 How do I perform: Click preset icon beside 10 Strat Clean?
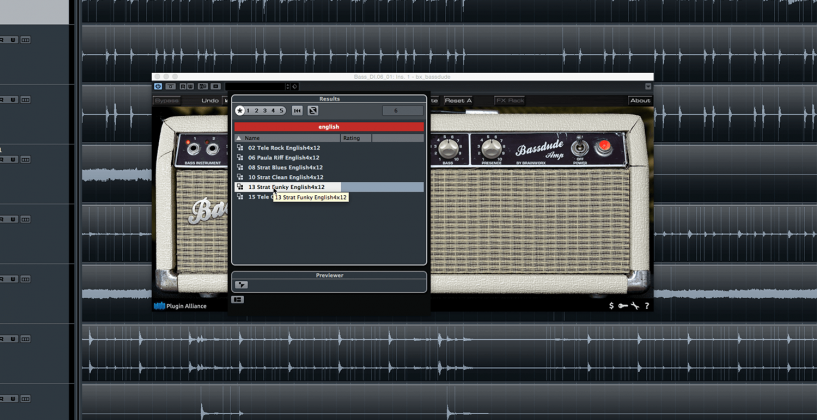240,177
